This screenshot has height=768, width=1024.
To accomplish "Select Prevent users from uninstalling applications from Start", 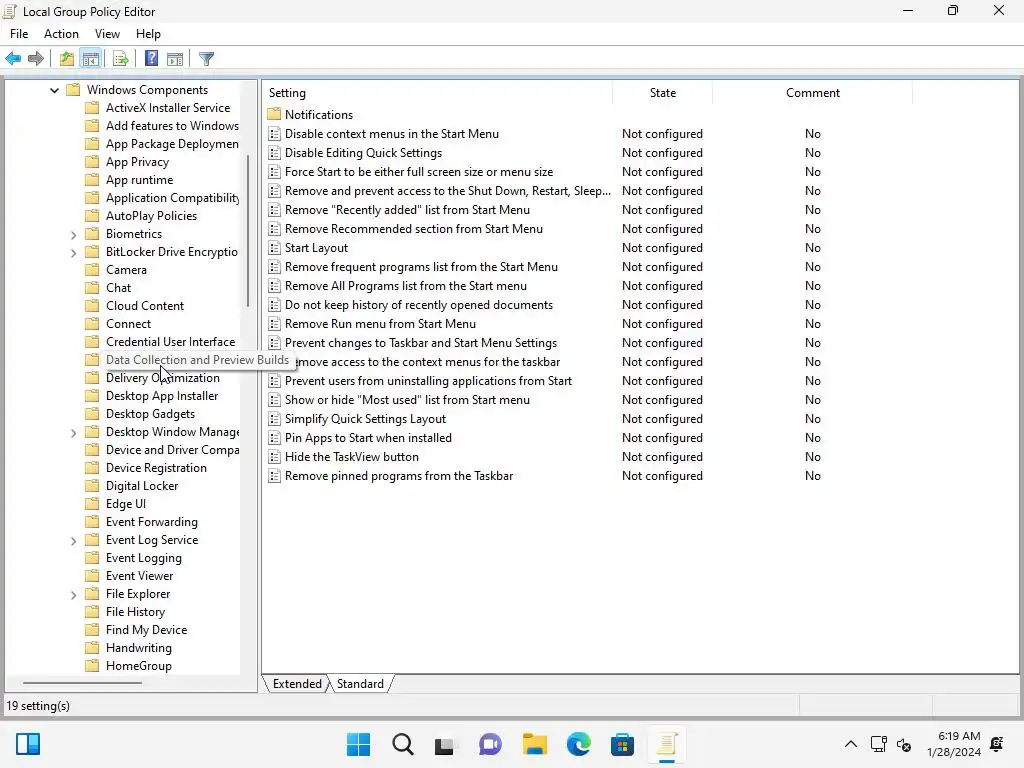I will click(x=428, y=381).
